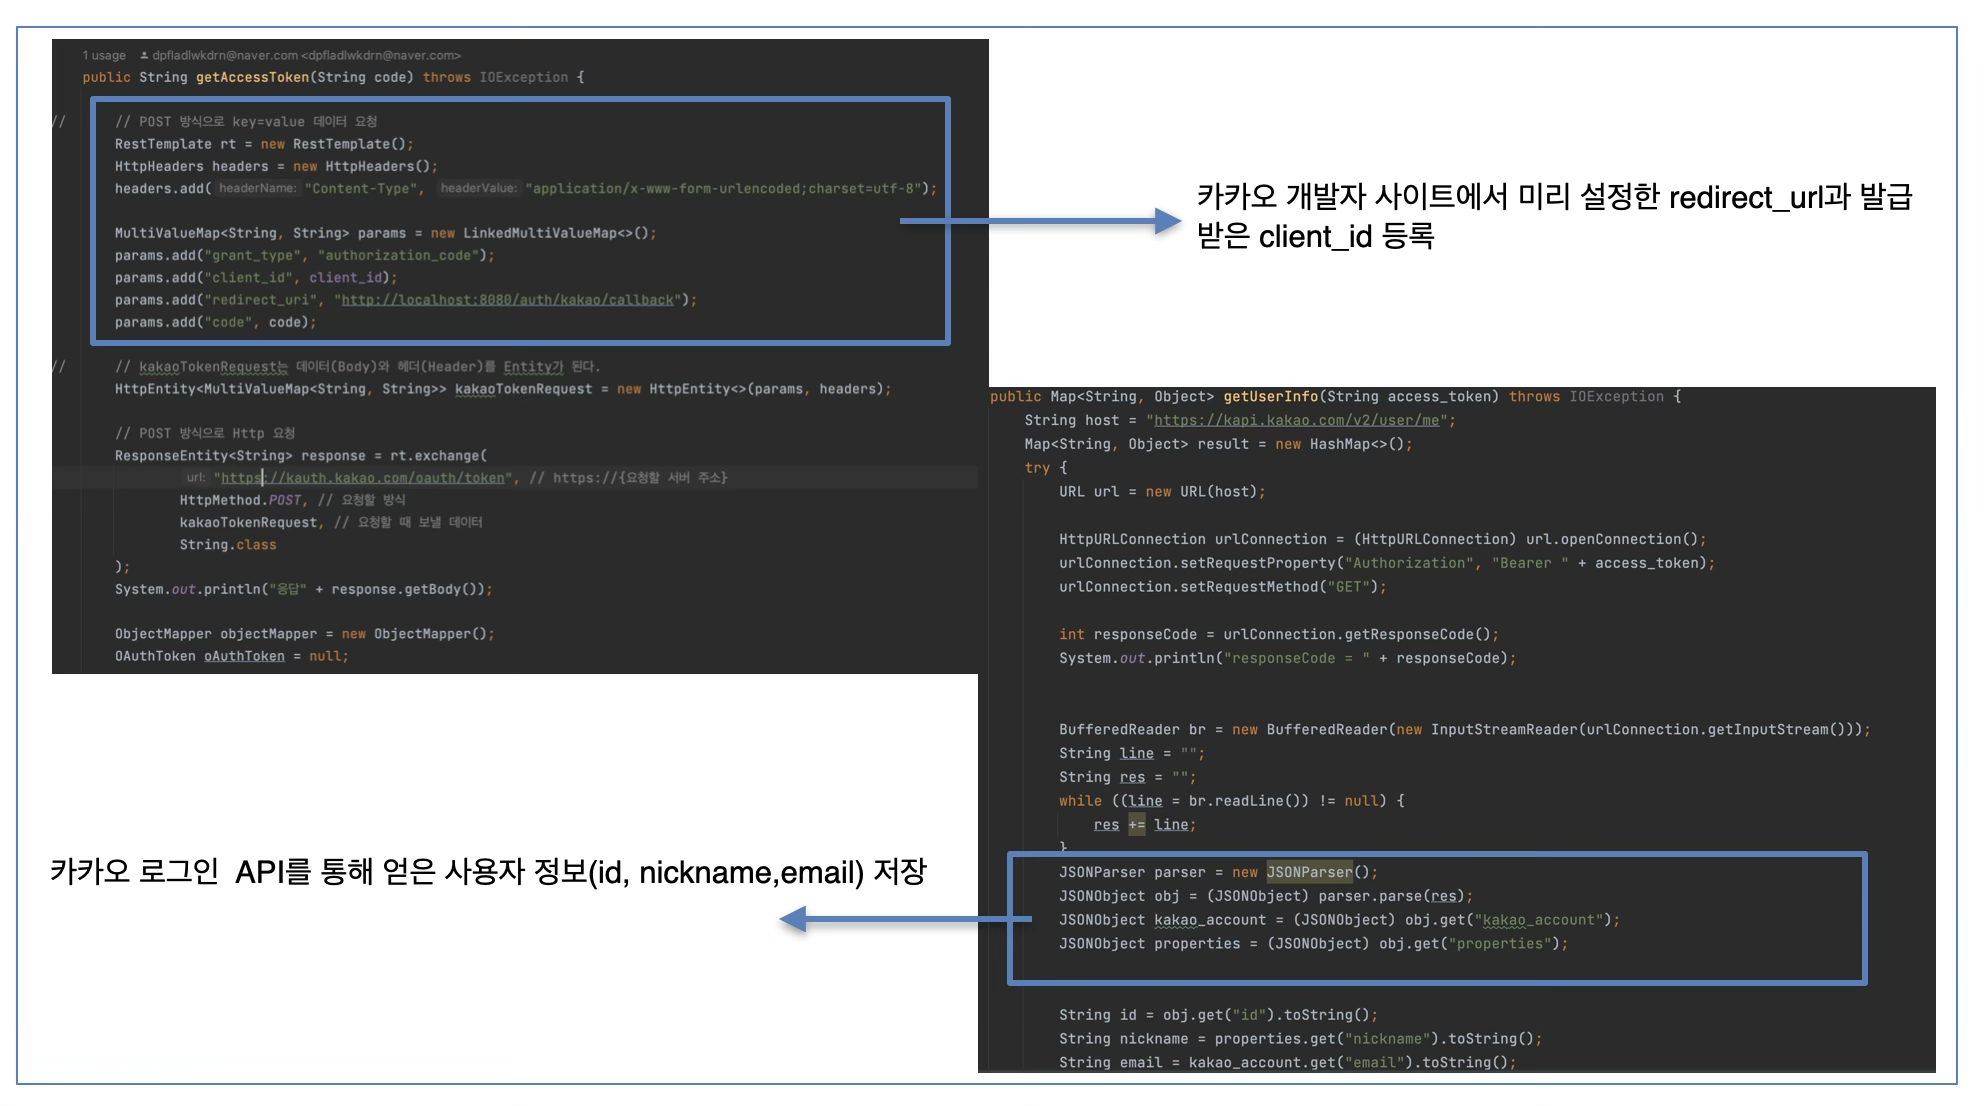Viewport: 1986px width, 1106px height.
Task: Click the HttpMethod.POST argument line
Action: [293, 500]
